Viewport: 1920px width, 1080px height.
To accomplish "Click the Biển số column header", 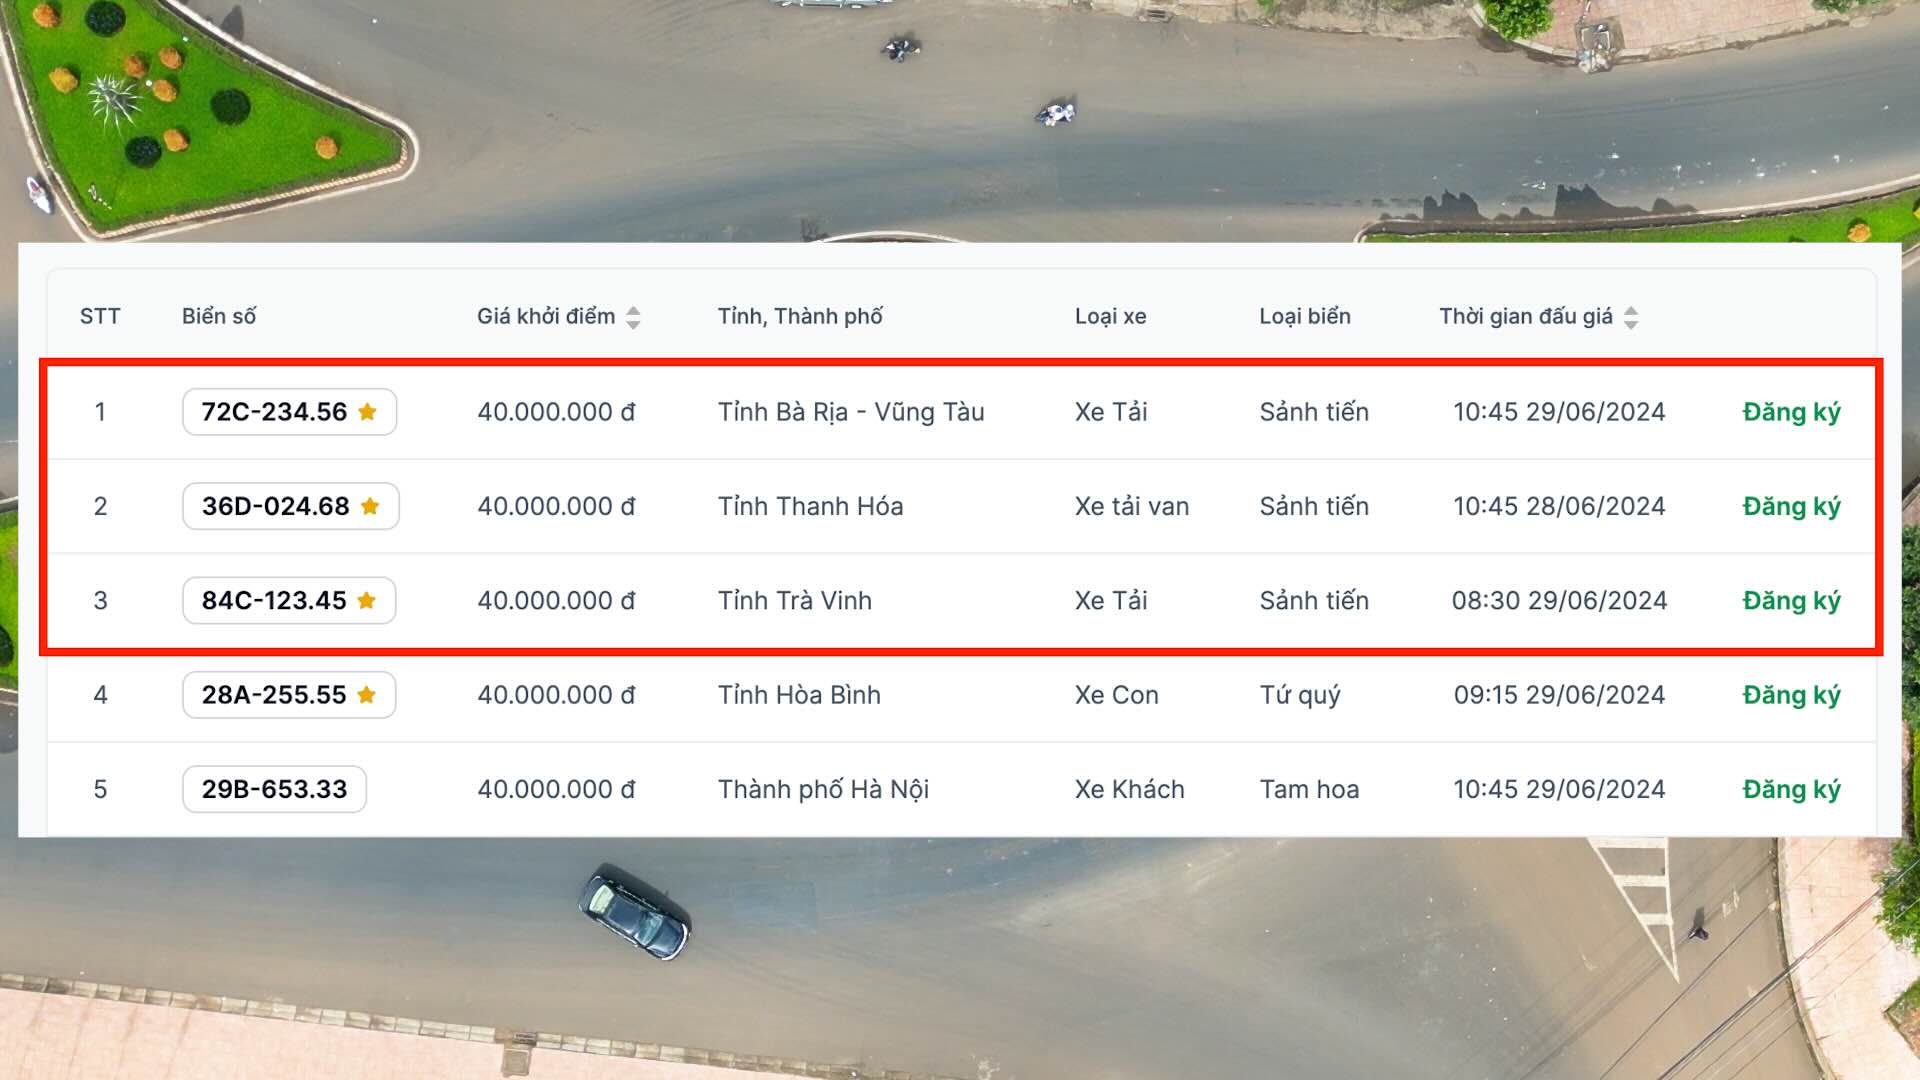I will pos(219,316).
